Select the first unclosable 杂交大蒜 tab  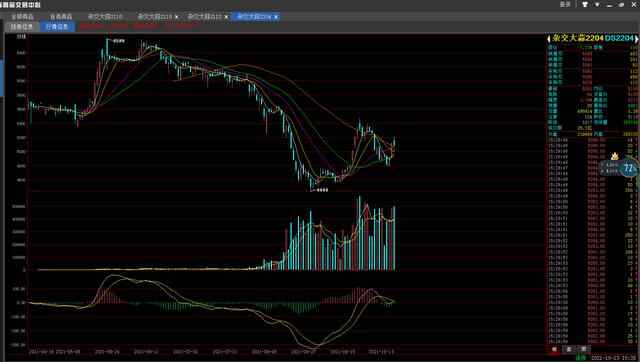click(x=105, y=17)
